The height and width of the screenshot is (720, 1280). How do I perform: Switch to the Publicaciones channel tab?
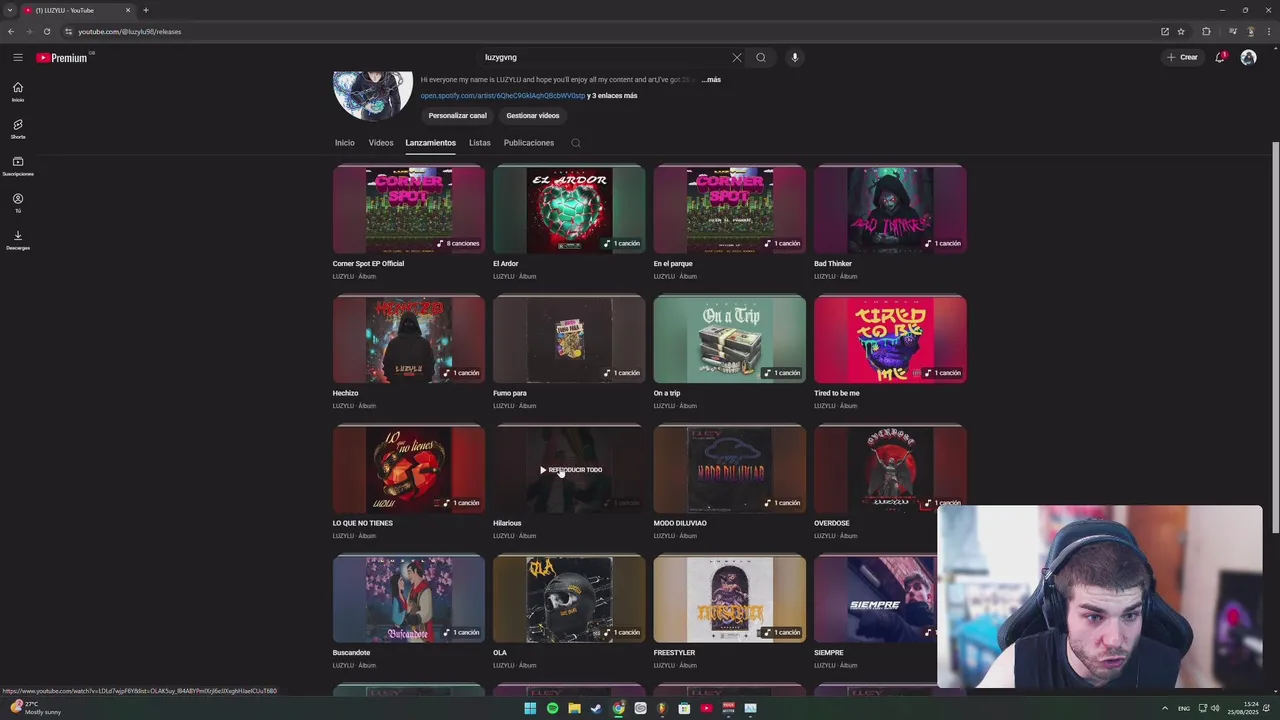coord(529,143)
